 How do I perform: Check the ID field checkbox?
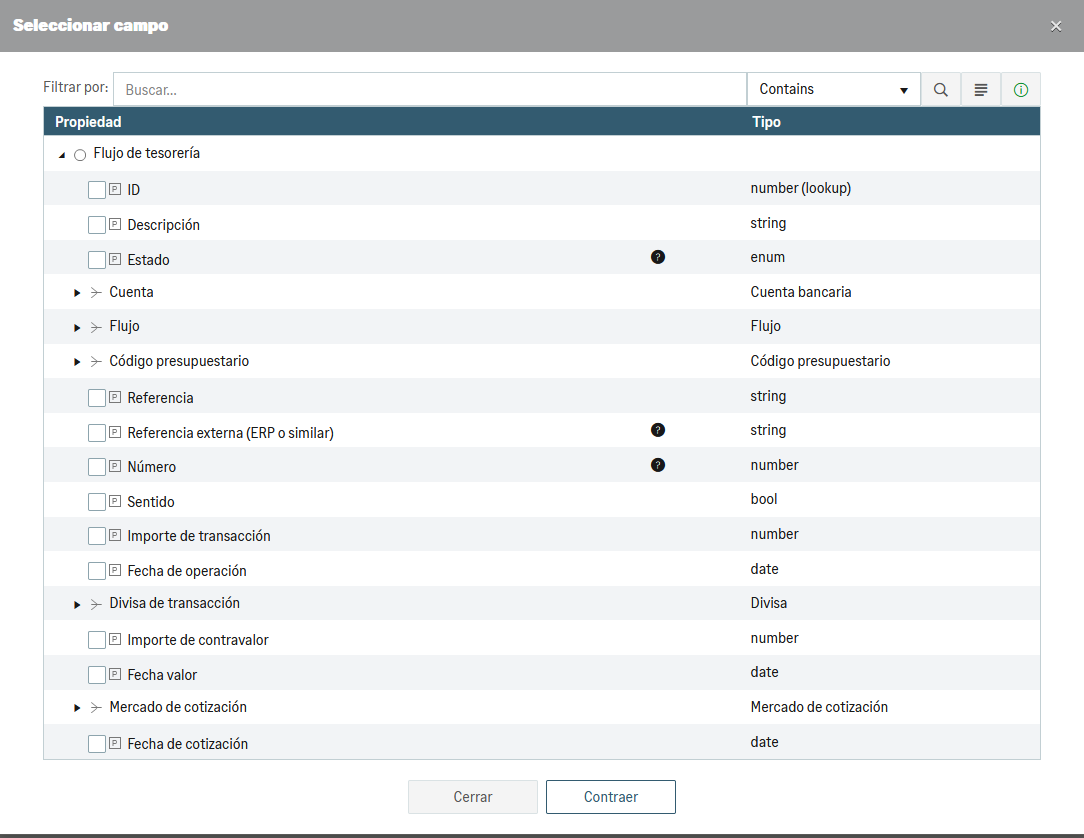97,190
